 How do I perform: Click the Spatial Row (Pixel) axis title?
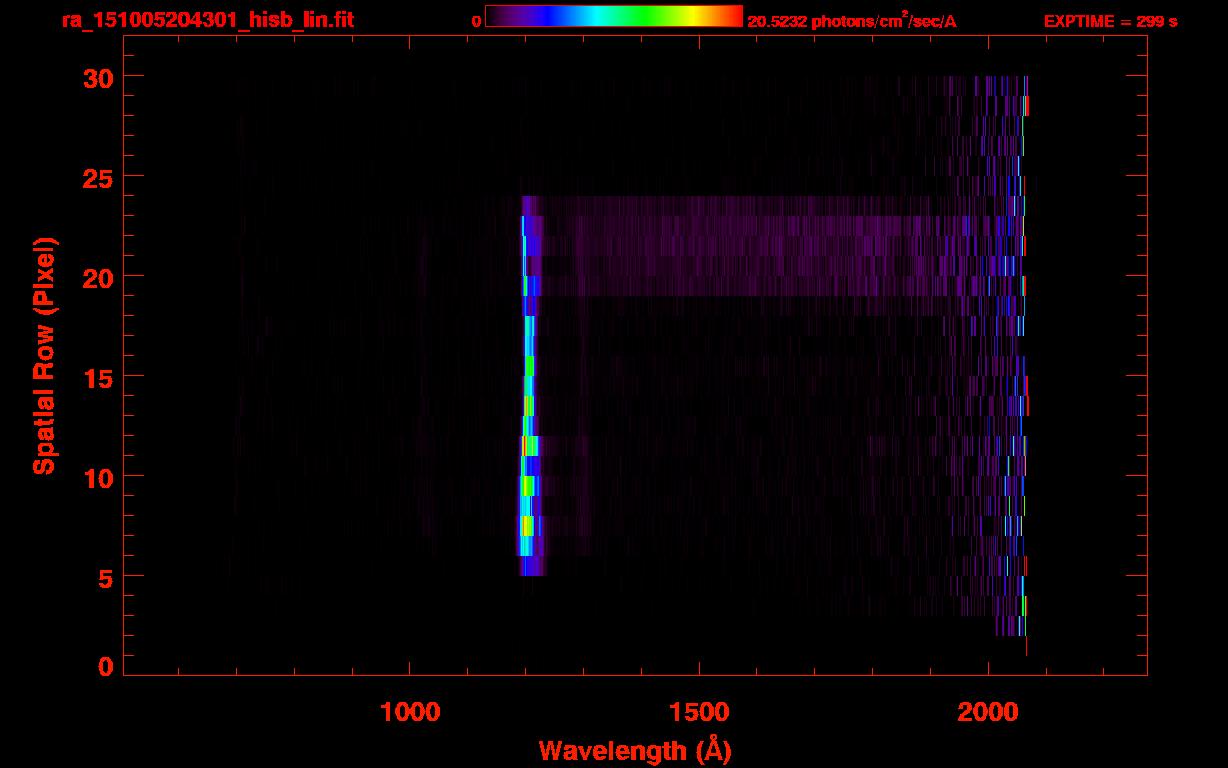[44, 356]
